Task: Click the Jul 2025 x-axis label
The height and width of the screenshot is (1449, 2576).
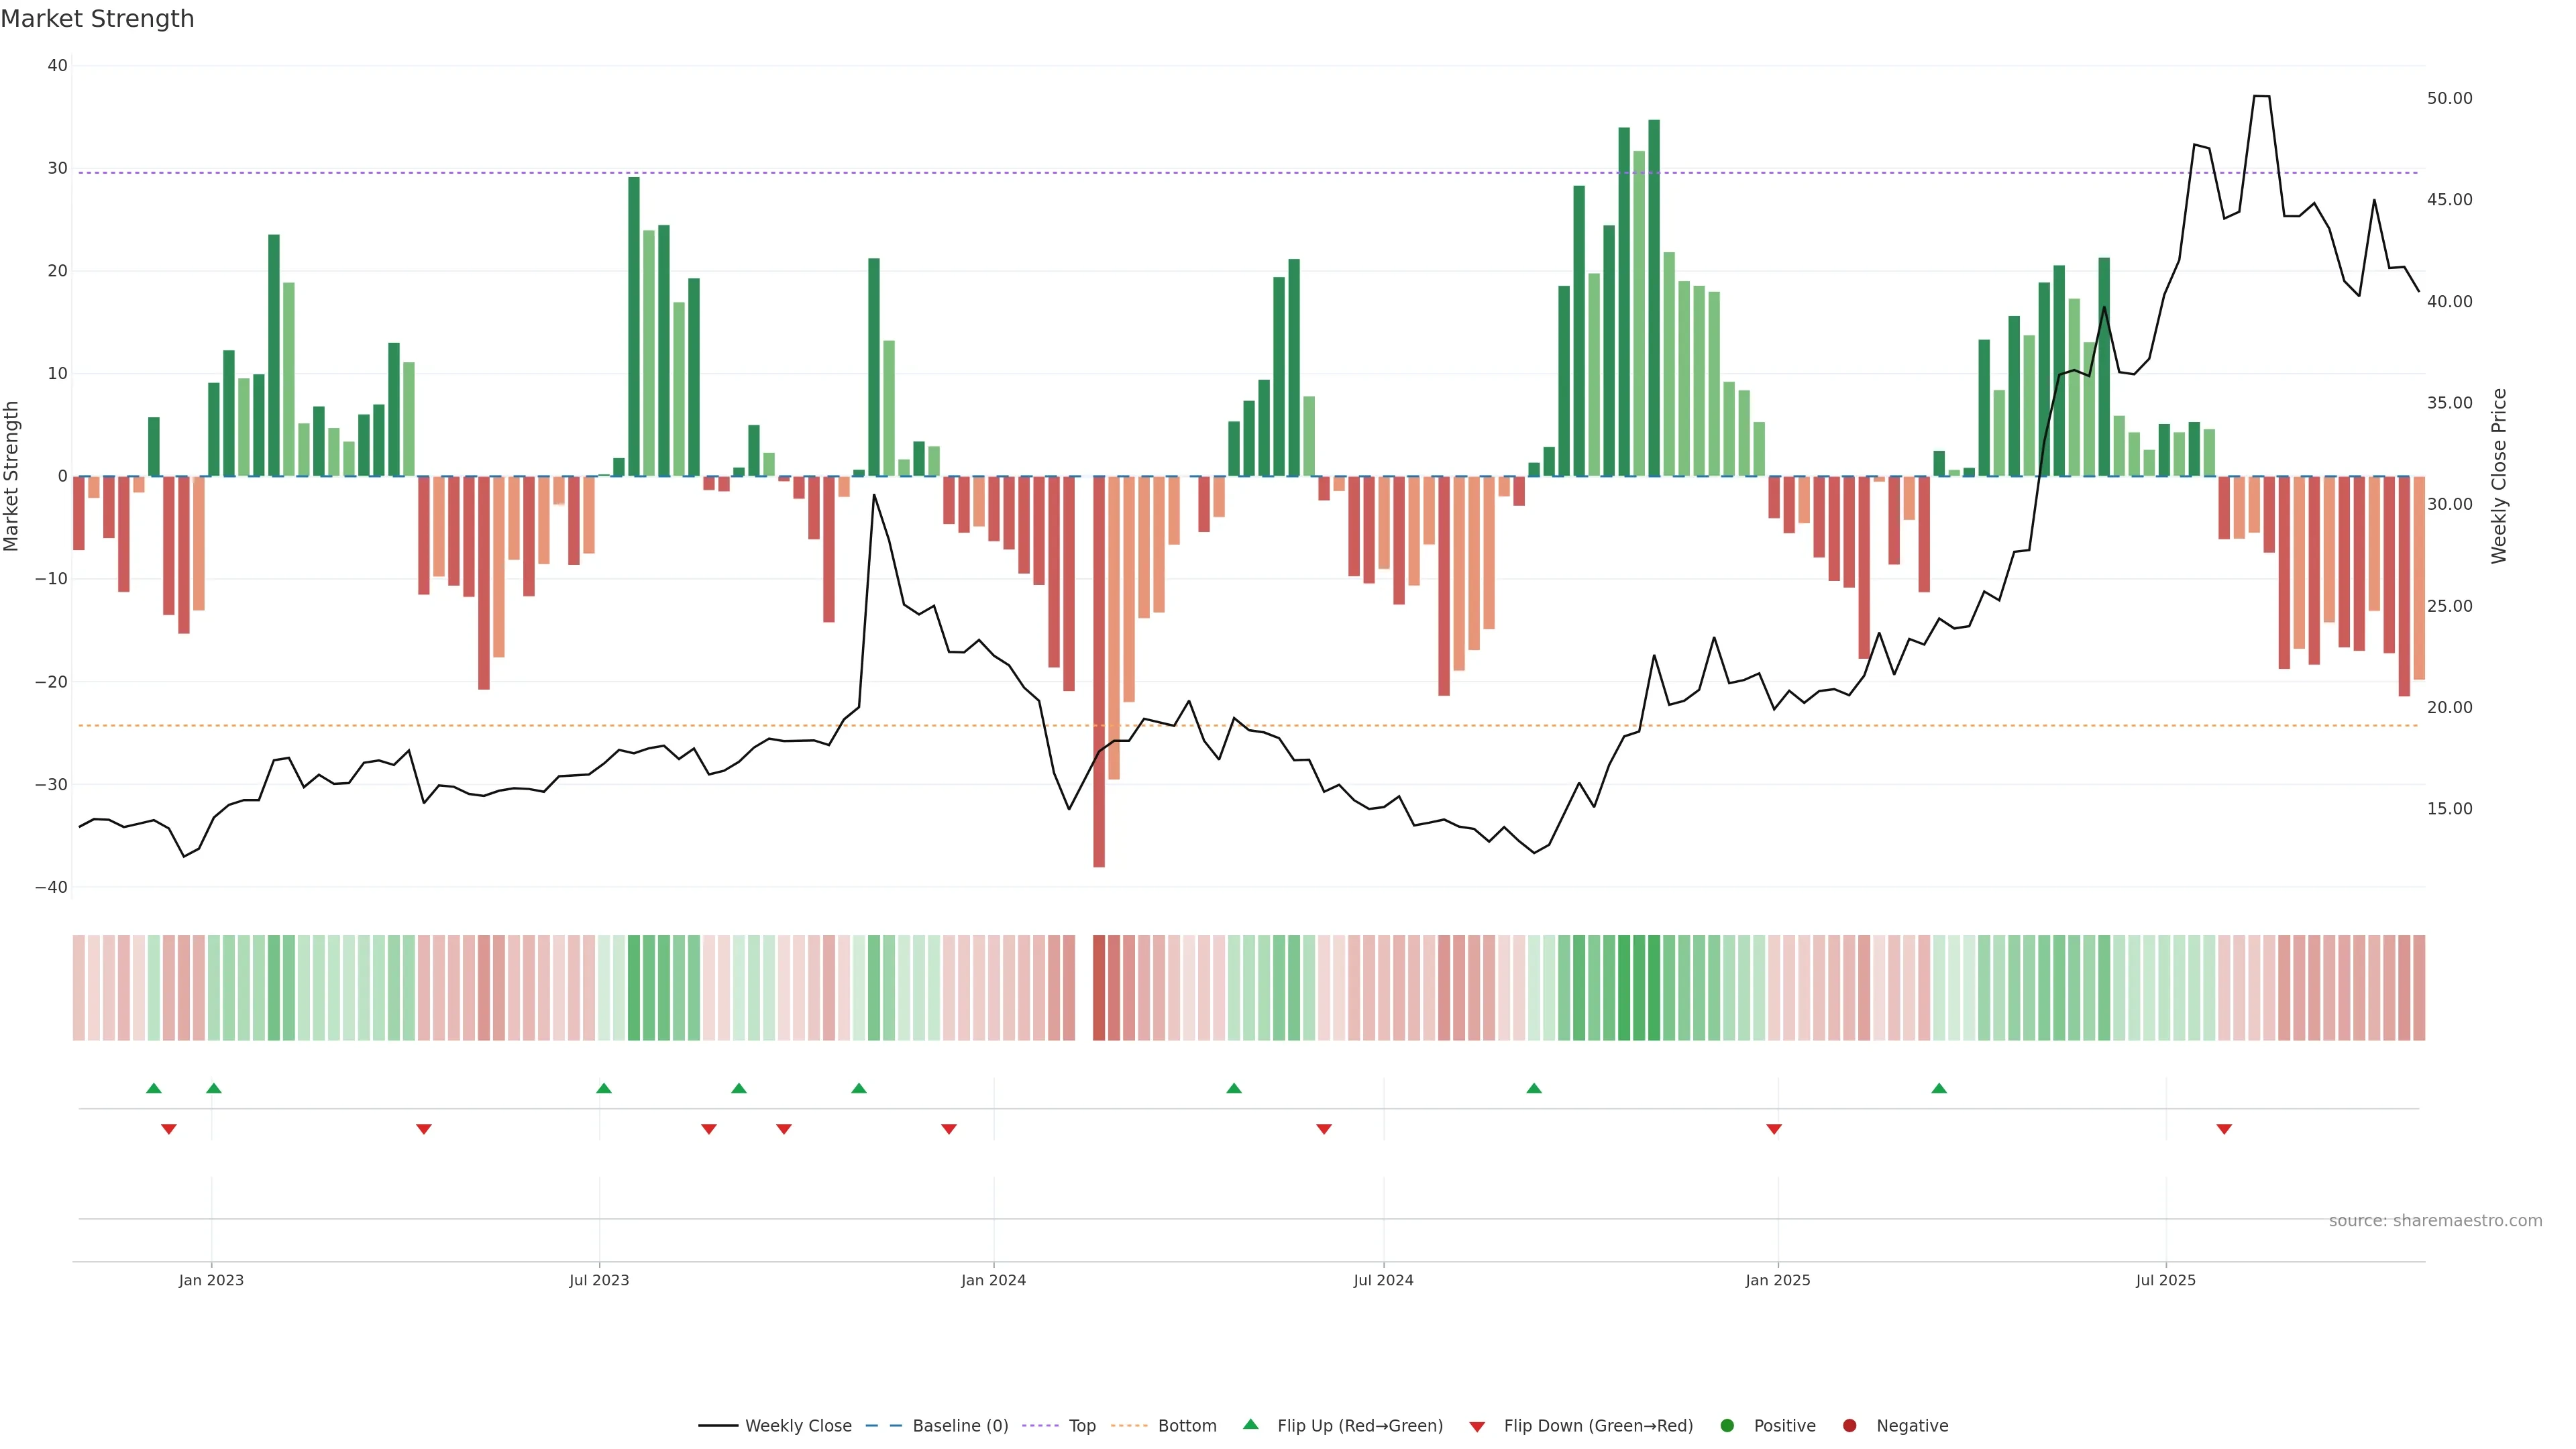Action: point(2165,1280)
